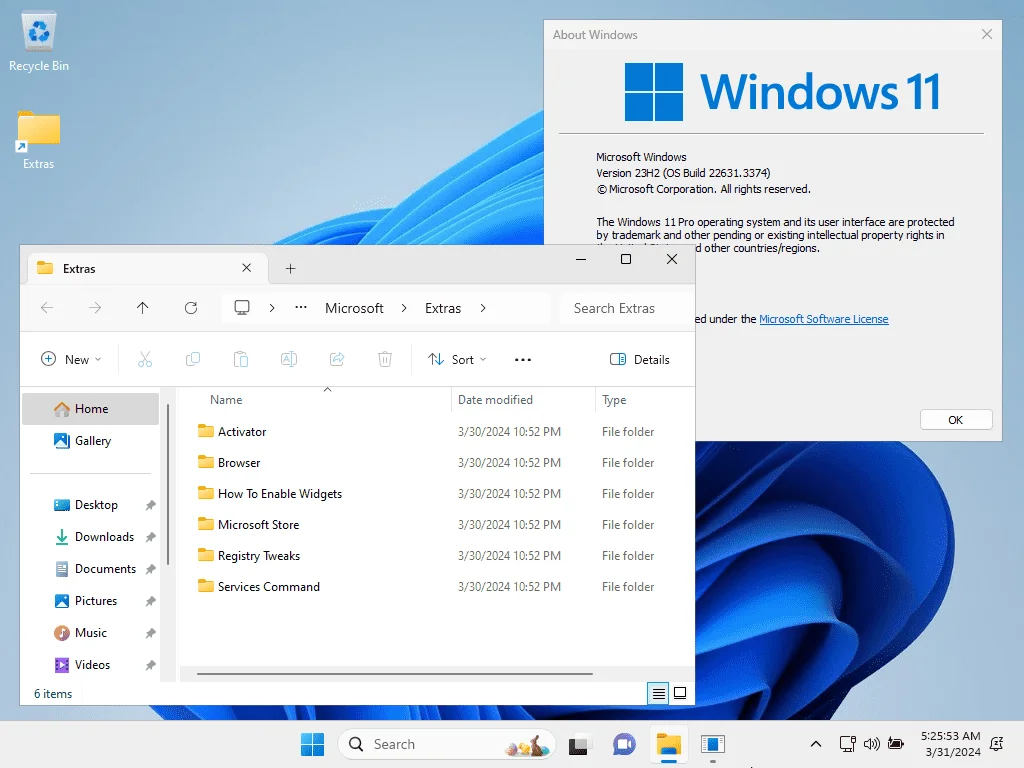Image resolution: width=1024 pixels, height=768 pixels.
Task: Refresh the Extras folder view
Action: pyautogui.click(x=191, y=308)
